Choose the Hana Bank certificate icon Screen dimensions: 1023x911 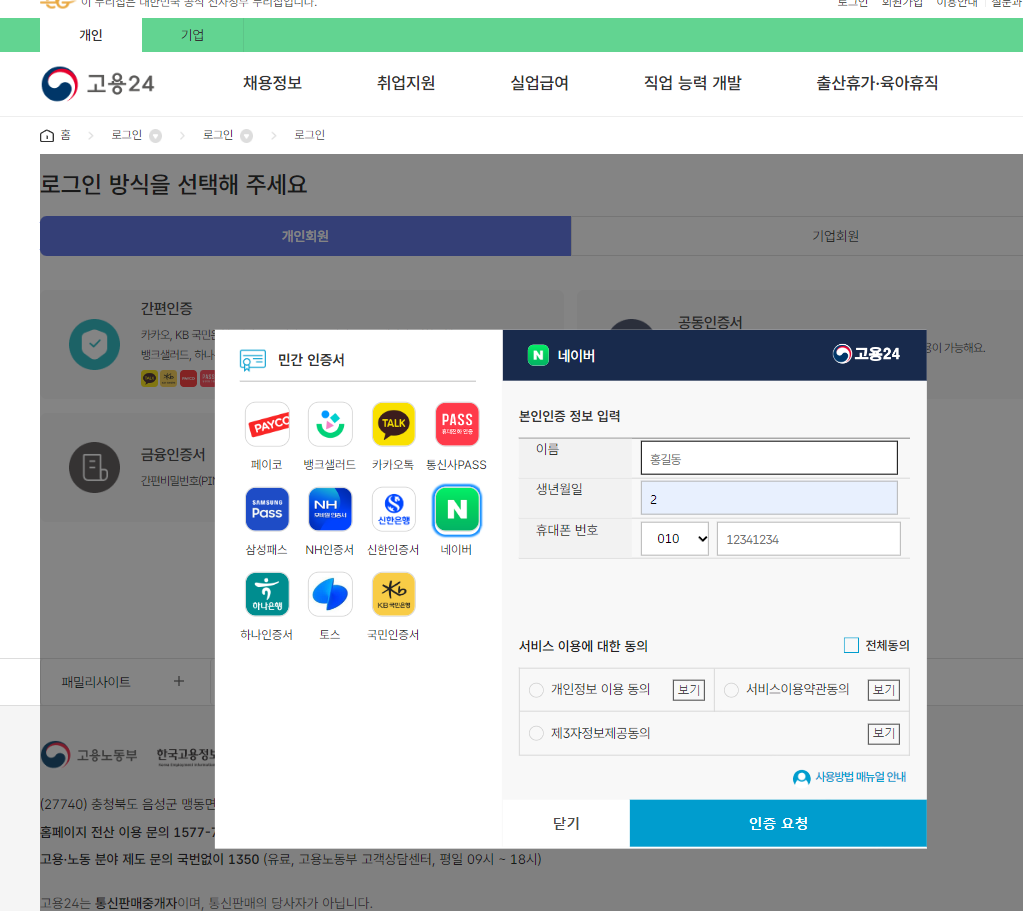tap(267, 594)
